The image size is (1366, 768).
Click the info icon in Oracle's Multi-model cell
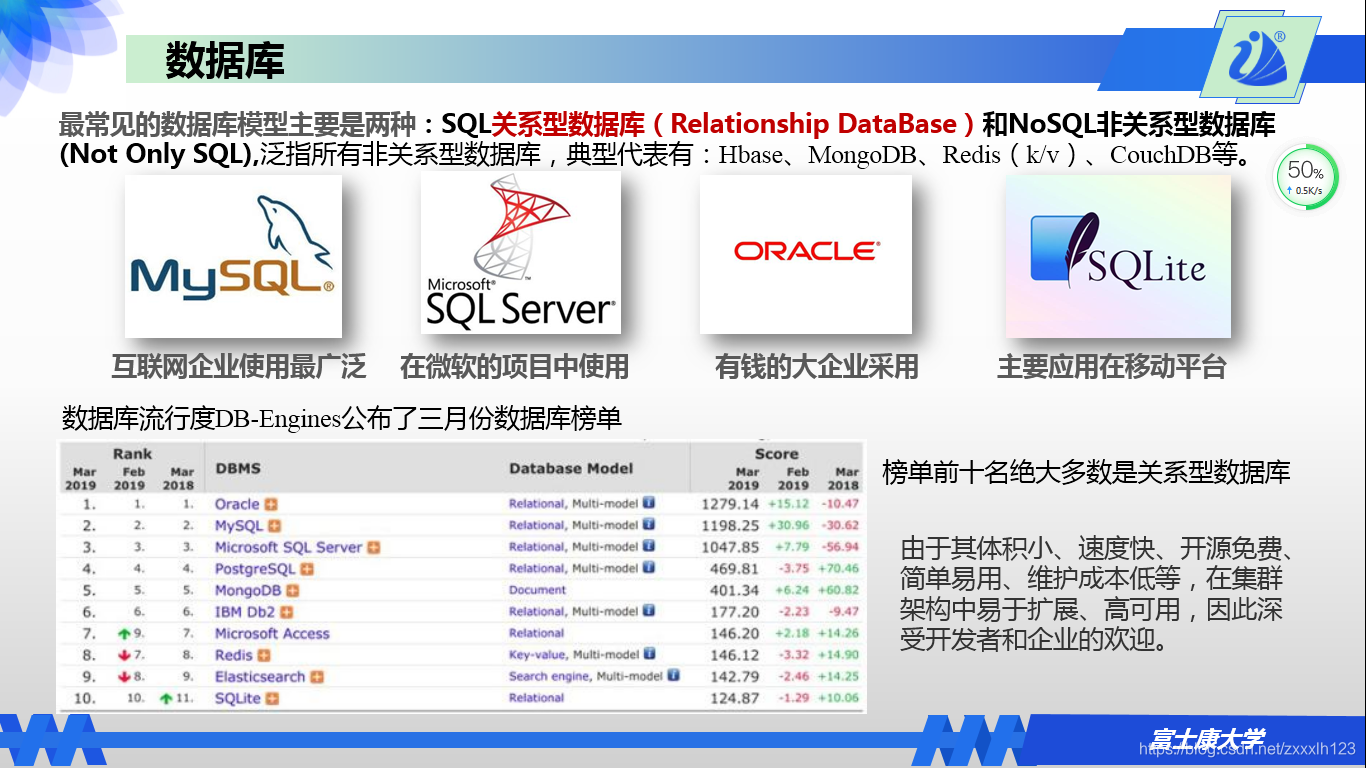(648, 504)
